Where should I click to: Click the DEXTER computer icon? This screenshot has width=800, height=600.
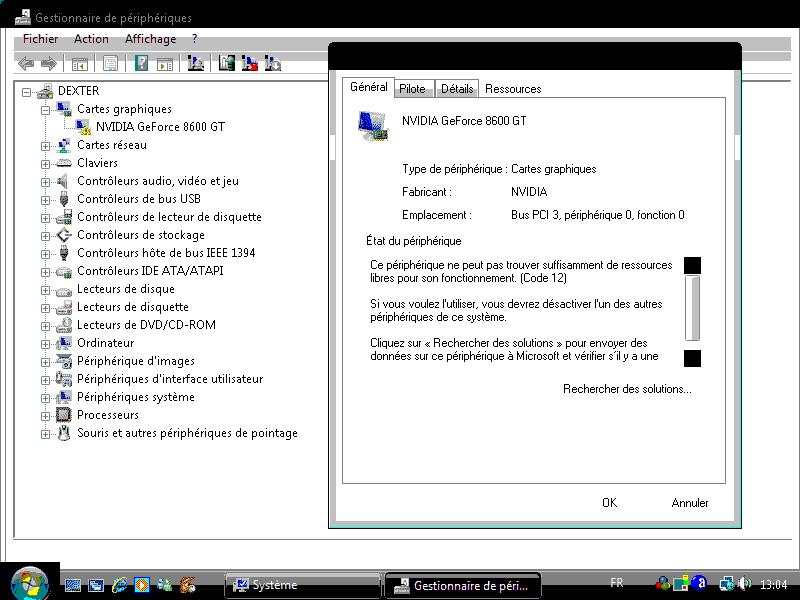pos(45,91)
